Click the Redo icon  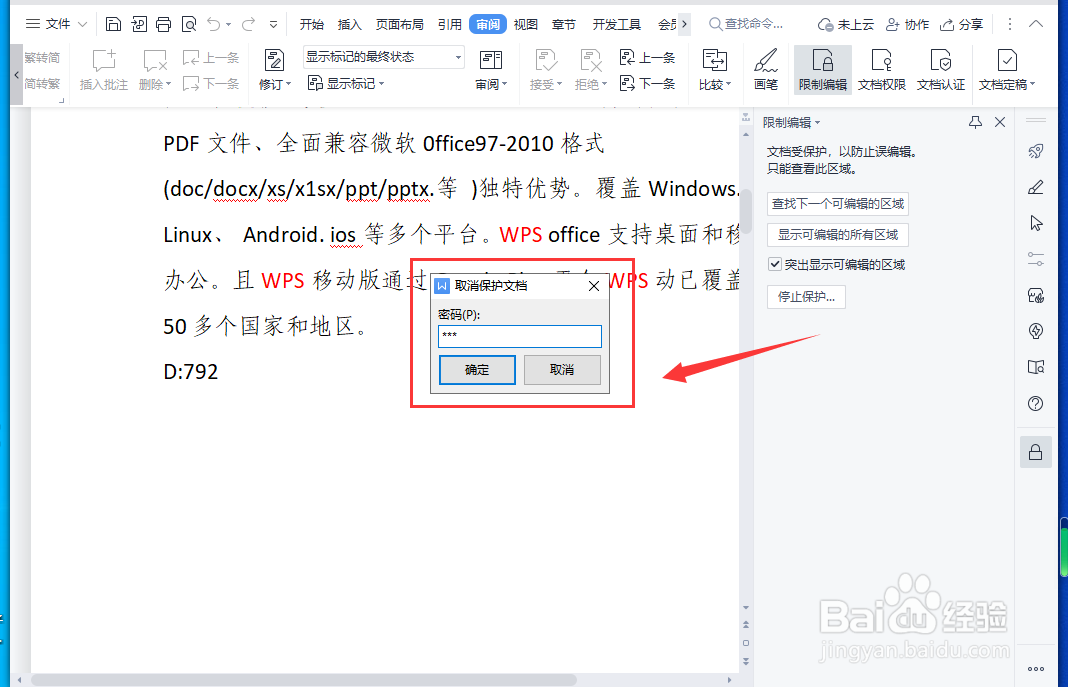click(x=249, y=25)
